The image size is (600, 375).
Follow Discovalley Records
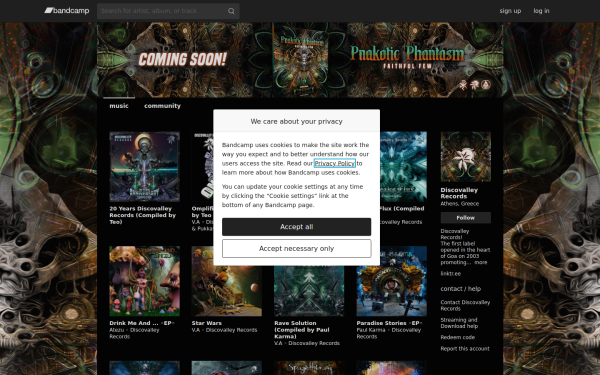[x=466, y=218]
